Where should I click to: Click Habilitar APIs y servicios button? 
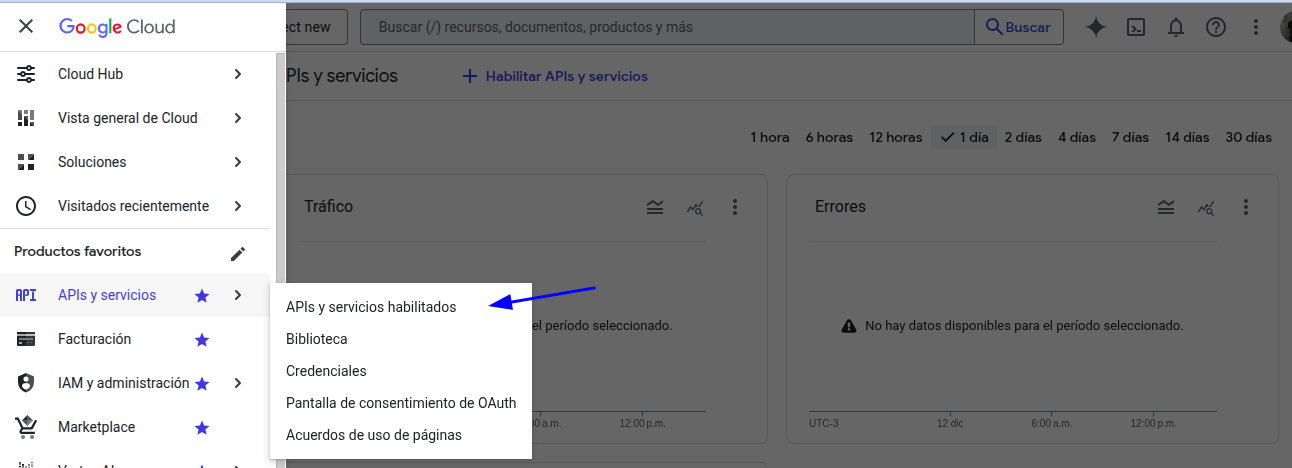coord(555,76)
